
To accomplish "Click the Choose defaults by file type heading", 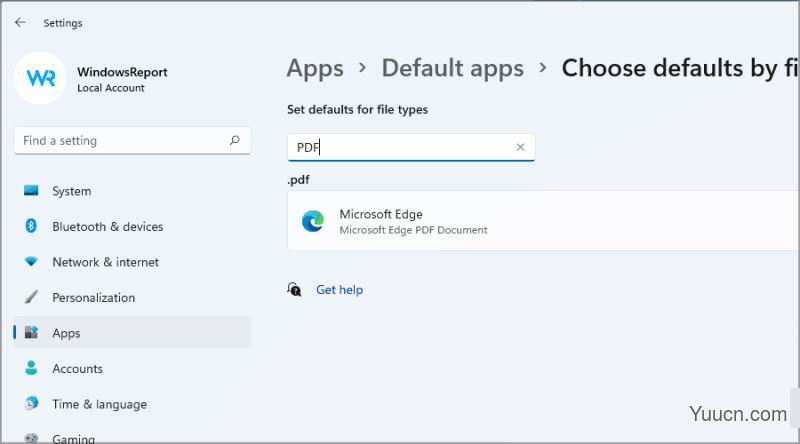I will pyautogui.click(x=680, y=68).
